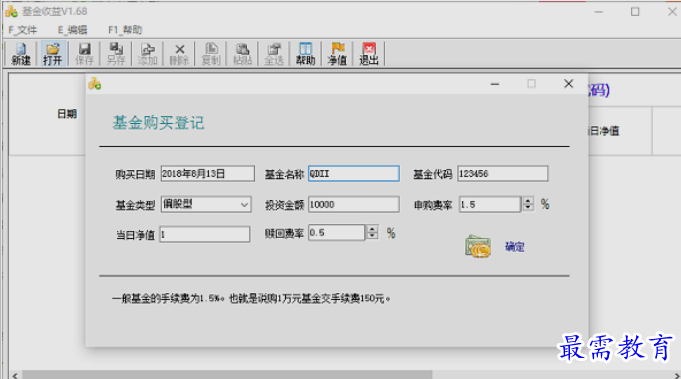Click the 基金购买登记 heading text
The image size is (681, 379).
(158, 123)
